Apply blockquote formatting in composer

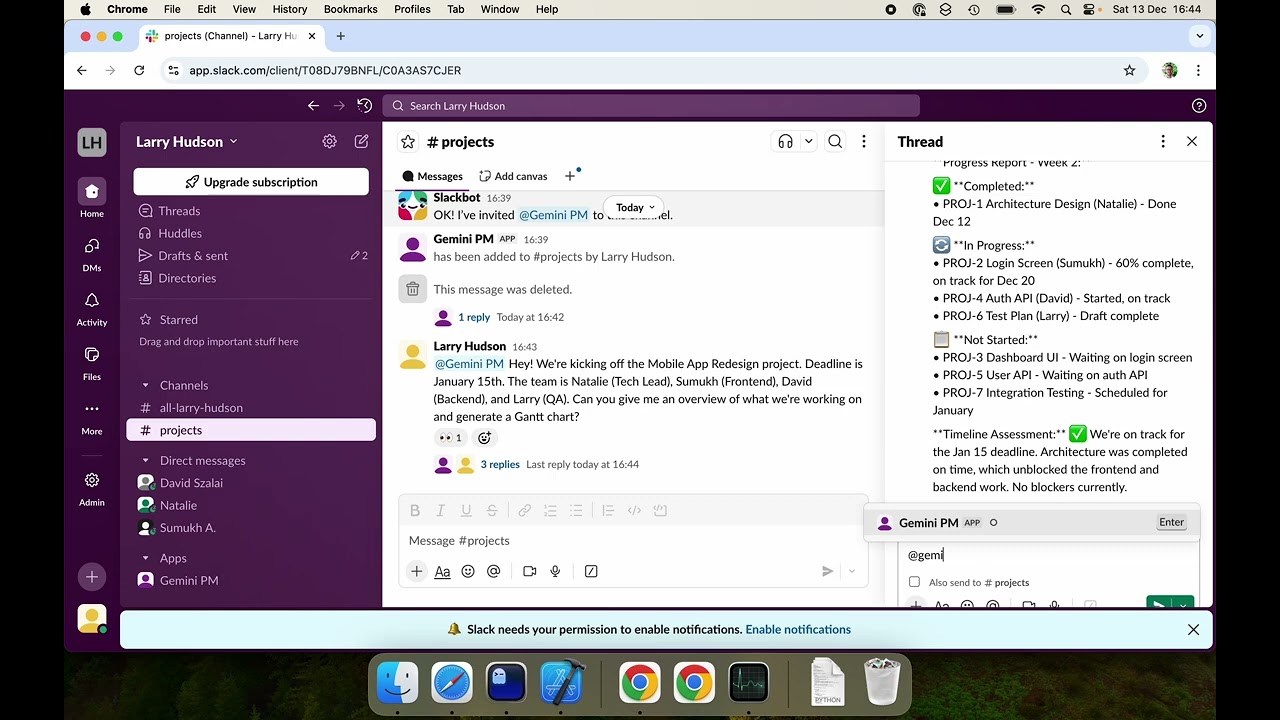608,511
